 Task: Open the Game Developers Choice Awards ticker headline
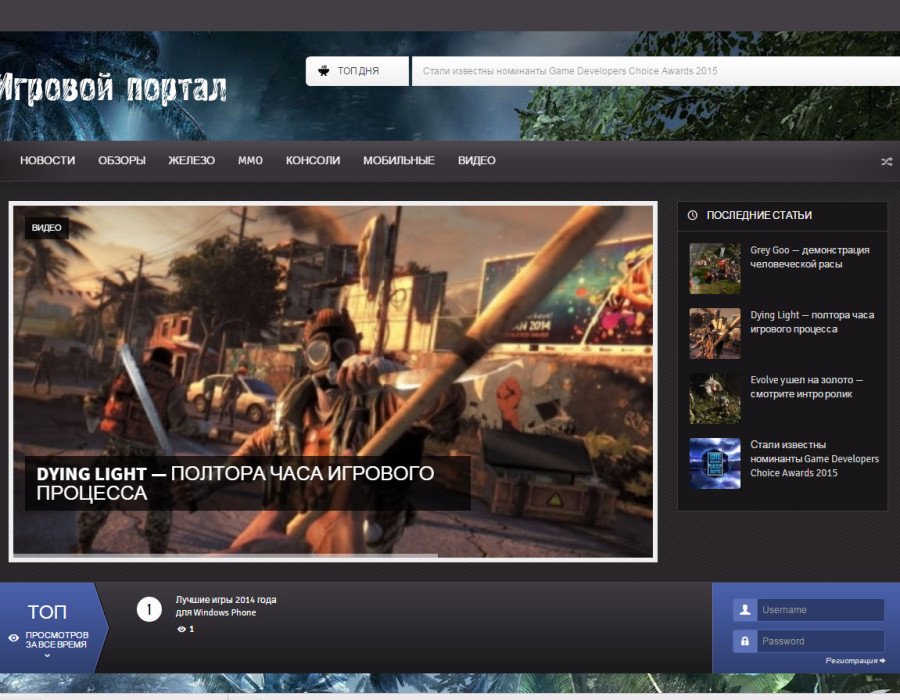click(570, 71)
